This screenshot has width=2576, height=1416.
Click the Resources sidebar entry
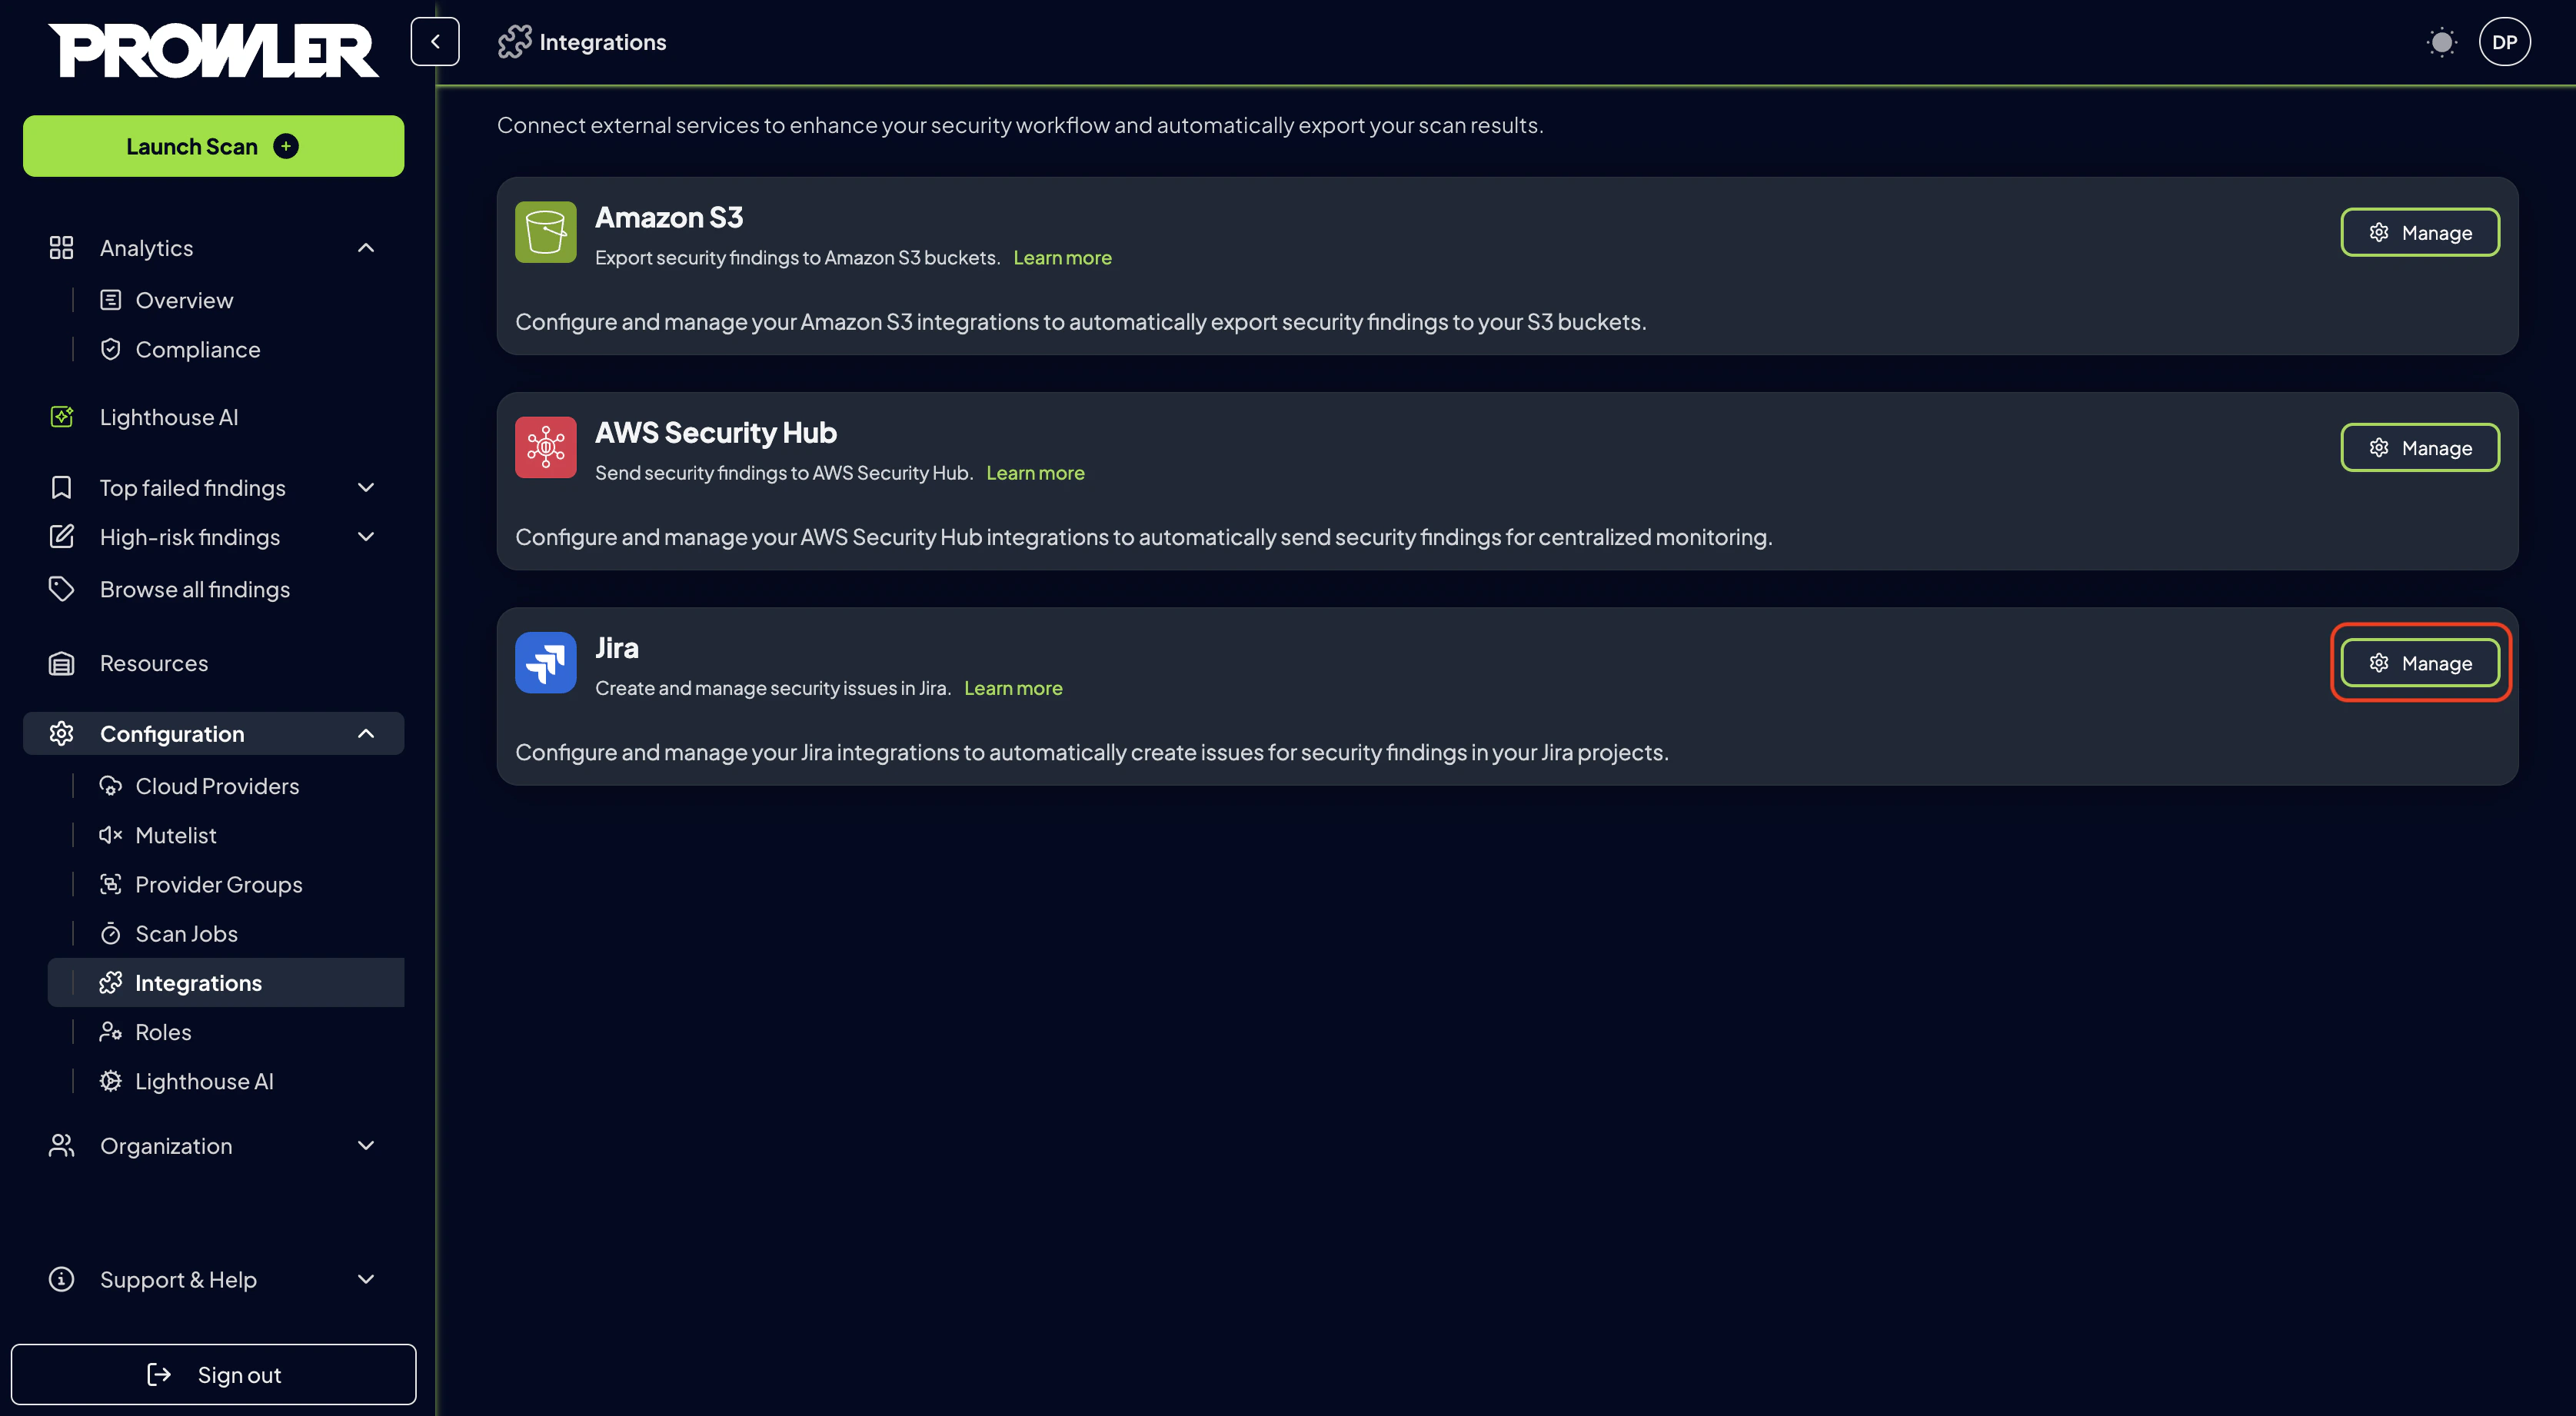153,663
